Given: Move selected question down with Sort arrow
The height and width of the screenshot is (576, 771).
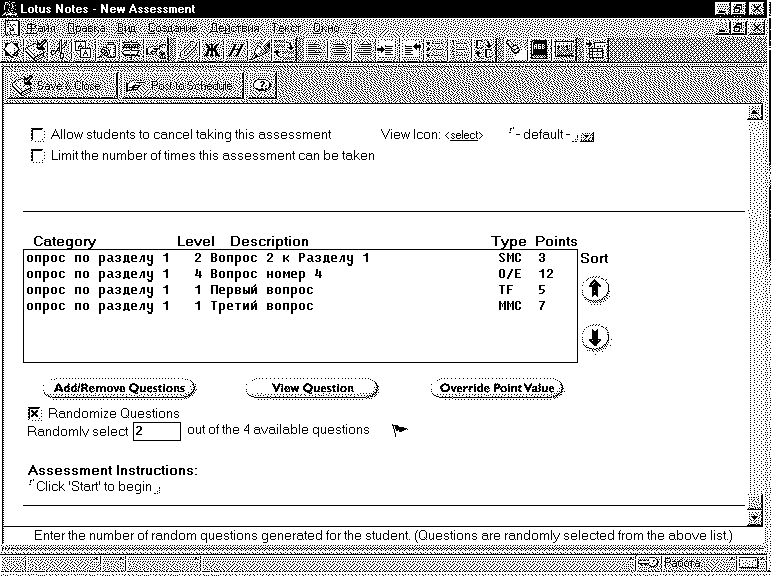Looking at the screenshot, I should 595,337.
